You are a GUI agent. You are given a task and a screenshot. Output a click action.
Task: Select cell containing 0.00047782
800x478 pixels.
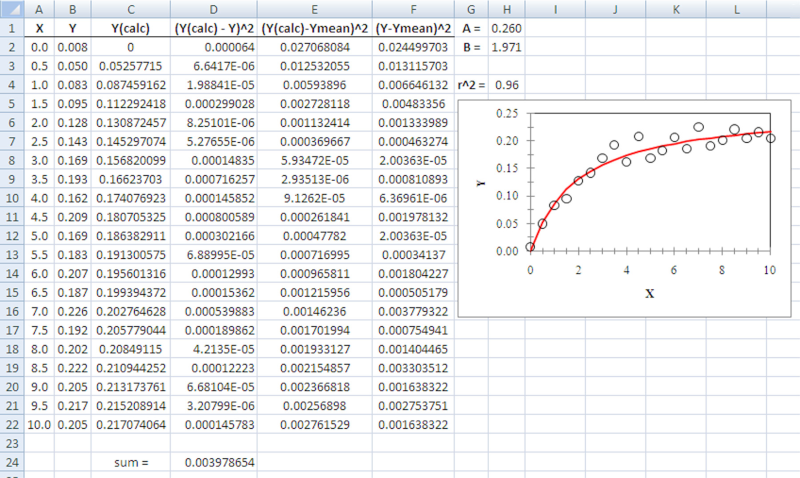315,236
